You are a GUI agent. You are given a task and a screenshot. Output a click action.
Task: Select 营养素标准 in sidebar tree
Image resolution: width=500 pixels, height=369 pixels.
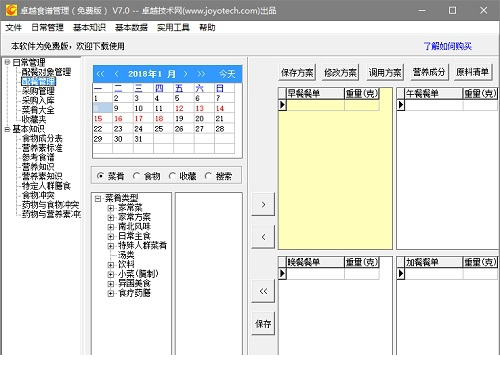click(42, 148)
